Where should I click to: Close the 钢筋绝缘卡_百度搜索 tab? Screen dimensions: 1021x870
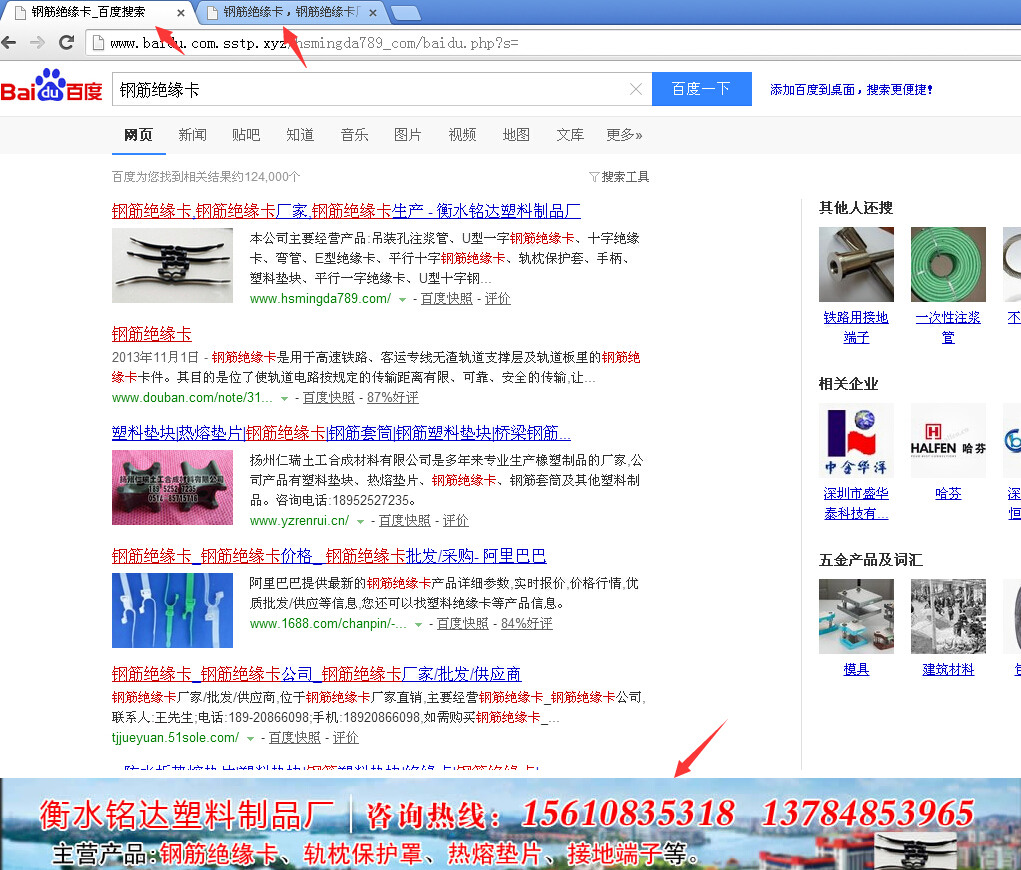(x=180, y=12)
